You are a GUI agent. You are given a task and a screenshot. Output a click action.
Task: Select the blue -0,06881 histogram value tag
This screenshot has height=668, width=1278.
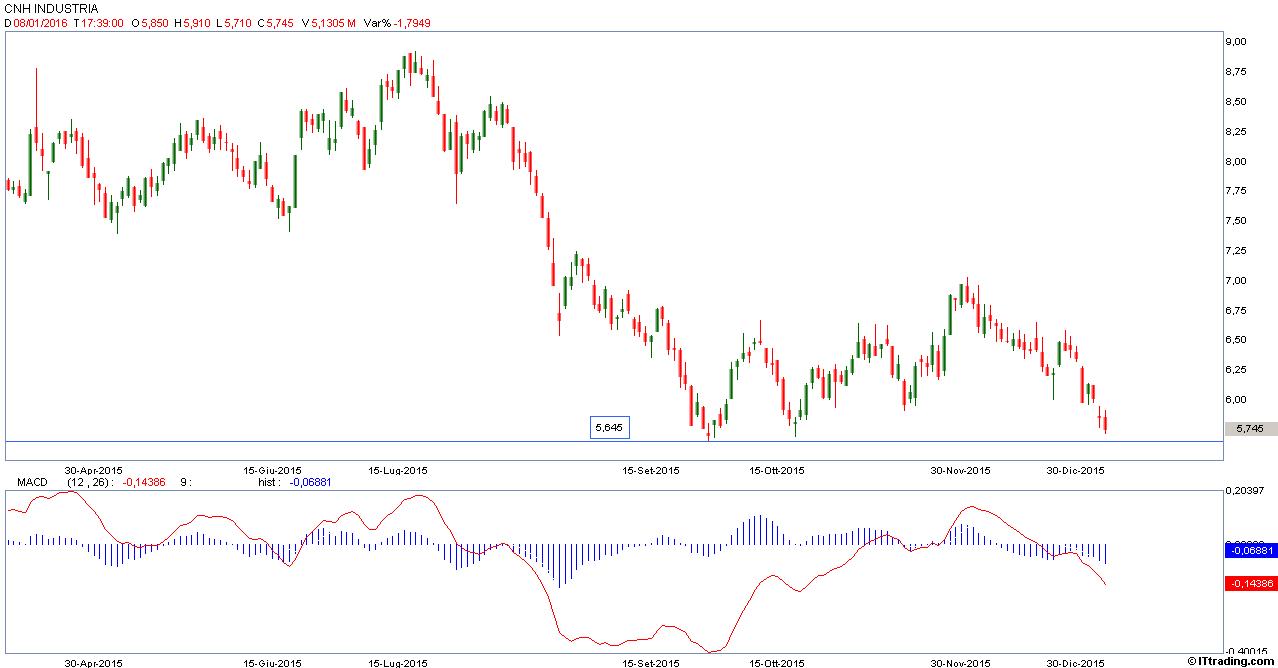tap(1250, 549)
